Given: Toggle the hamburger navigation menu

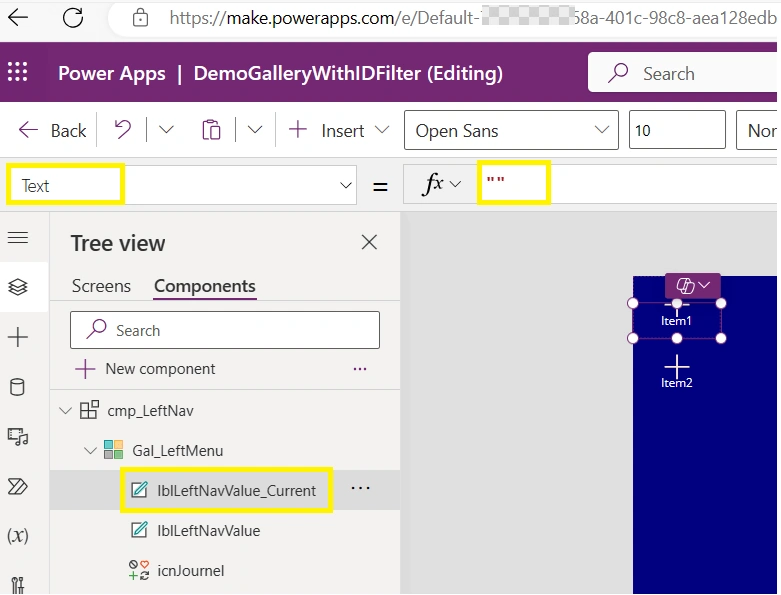Looking at the screenshot, I should point(18,238).
